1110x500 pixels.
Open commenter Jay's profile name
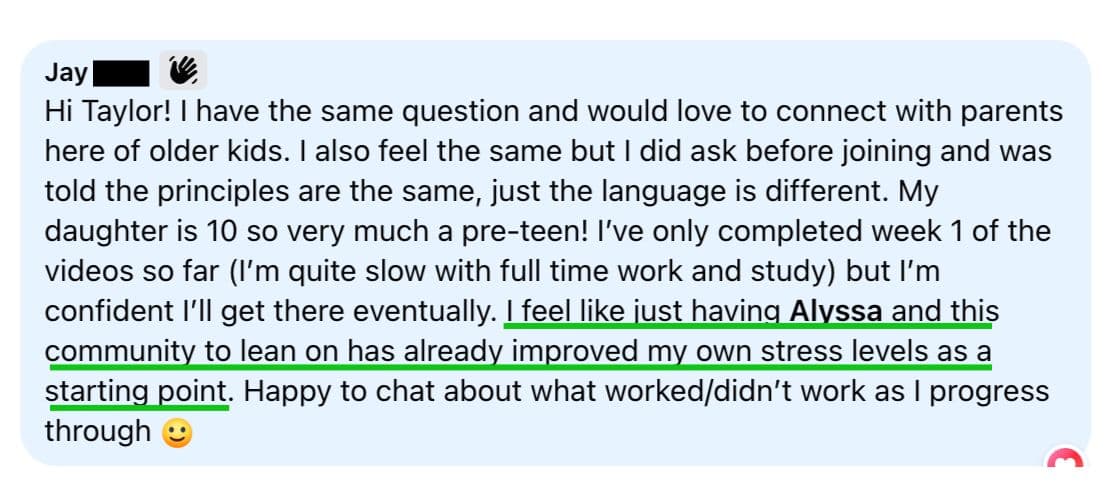tap(67, 72)
